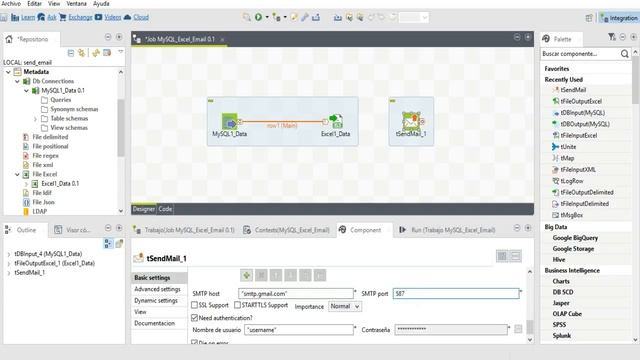Pick tDBInput(MySQL) from the palette

(x=582, y=113)
